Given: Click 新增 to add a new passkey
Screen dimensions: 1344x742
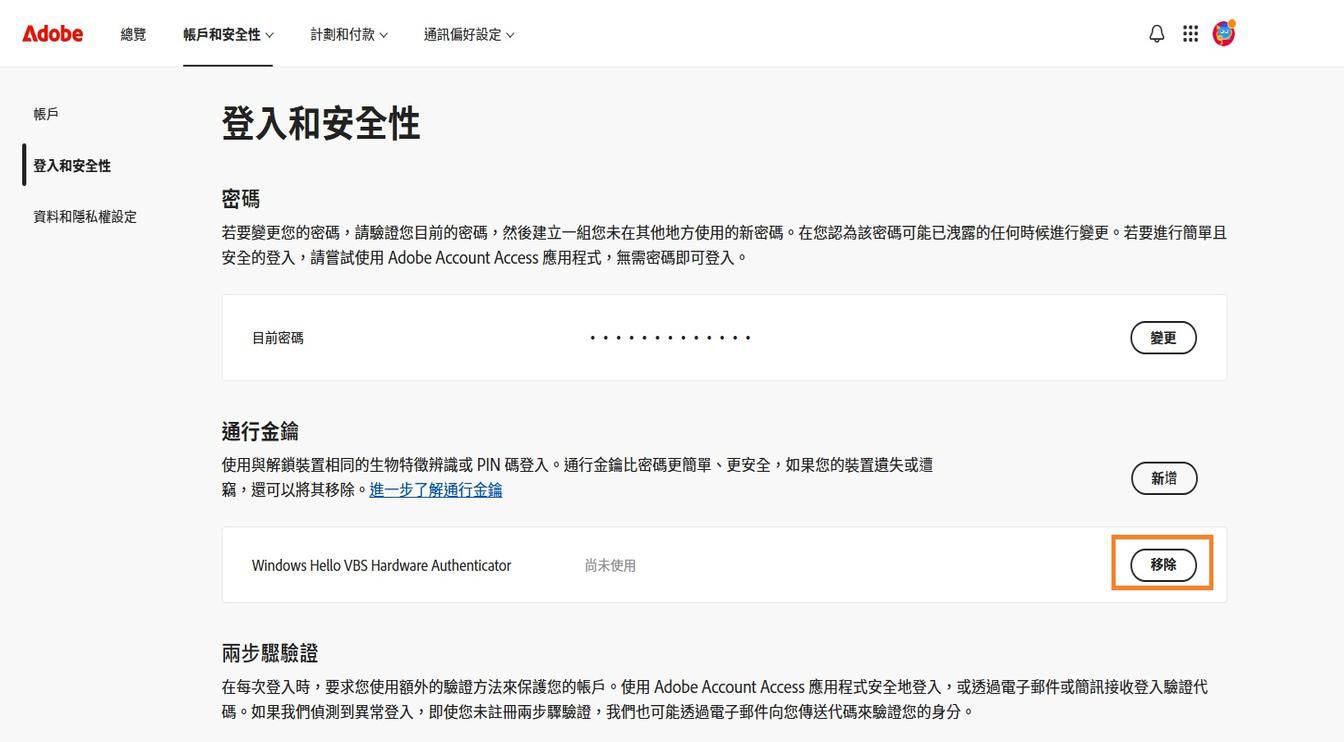Looking at the screenshot, I should point(1163,478).
